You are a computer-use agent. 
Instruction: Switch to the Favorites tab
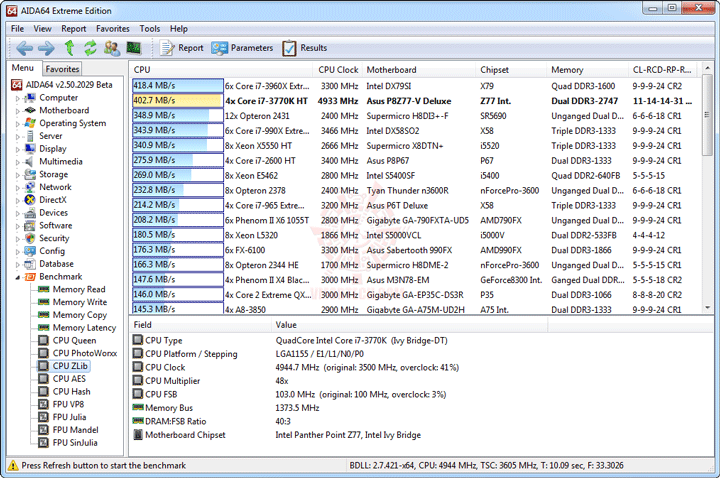click(x=62, y=69)
